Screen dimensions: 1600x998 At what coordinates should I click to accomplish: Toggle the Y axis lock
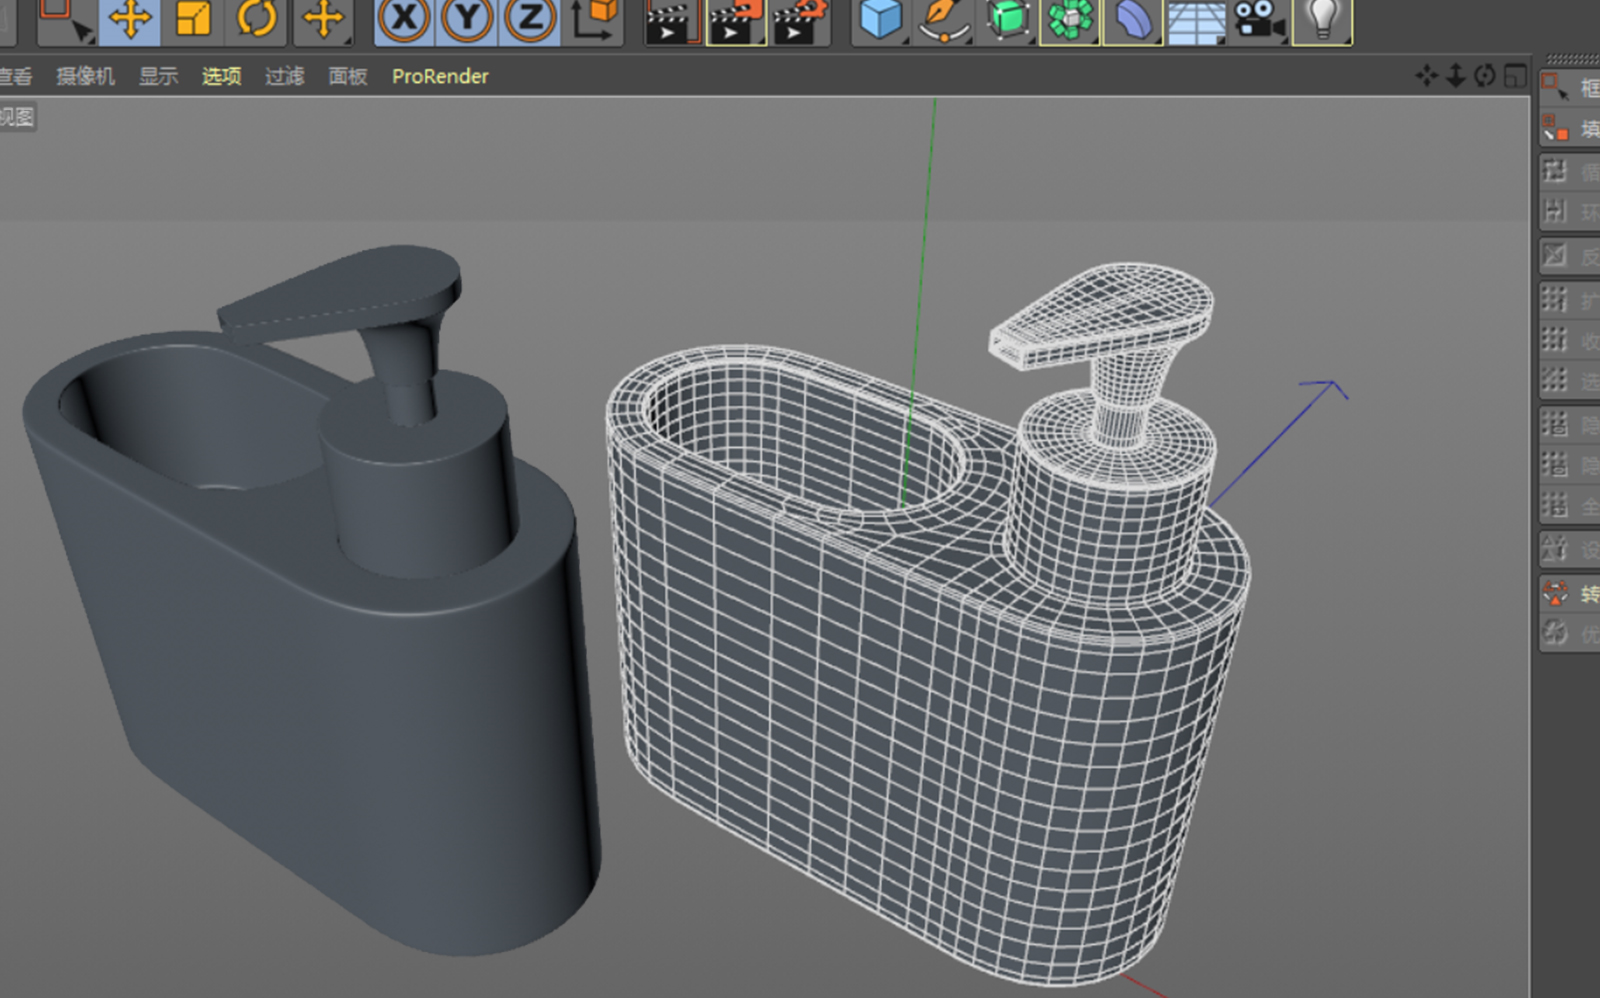(465, 22)
